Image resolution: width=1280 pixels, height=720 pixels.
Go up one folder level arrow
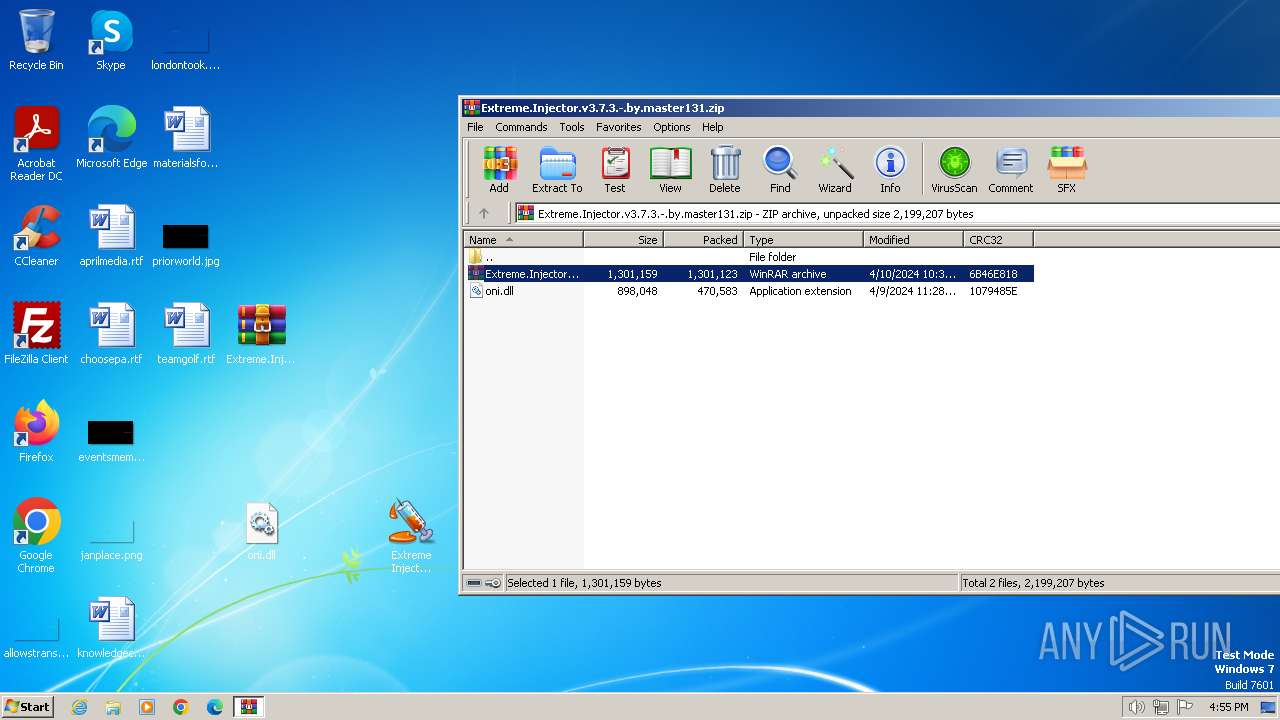[484, 213]
